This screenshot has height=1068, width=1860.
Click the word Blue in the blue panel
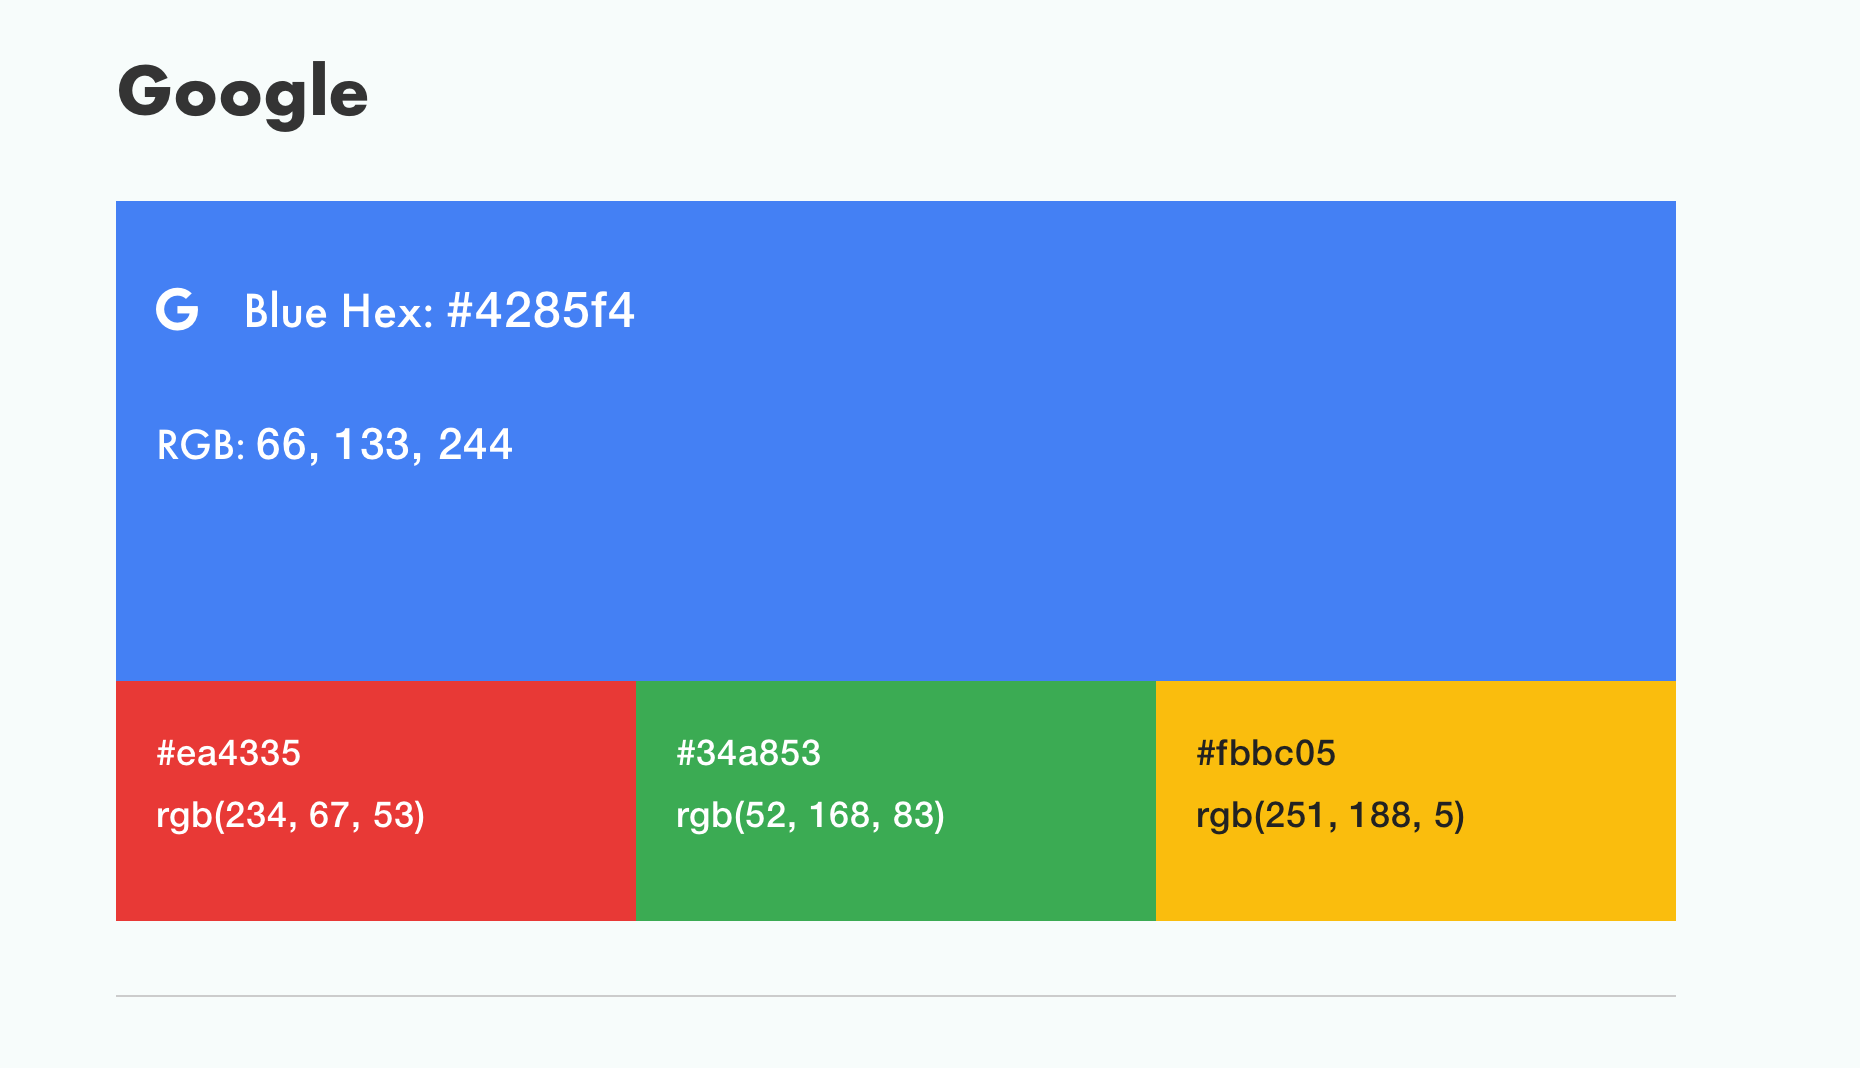click(x=286, y=311)
